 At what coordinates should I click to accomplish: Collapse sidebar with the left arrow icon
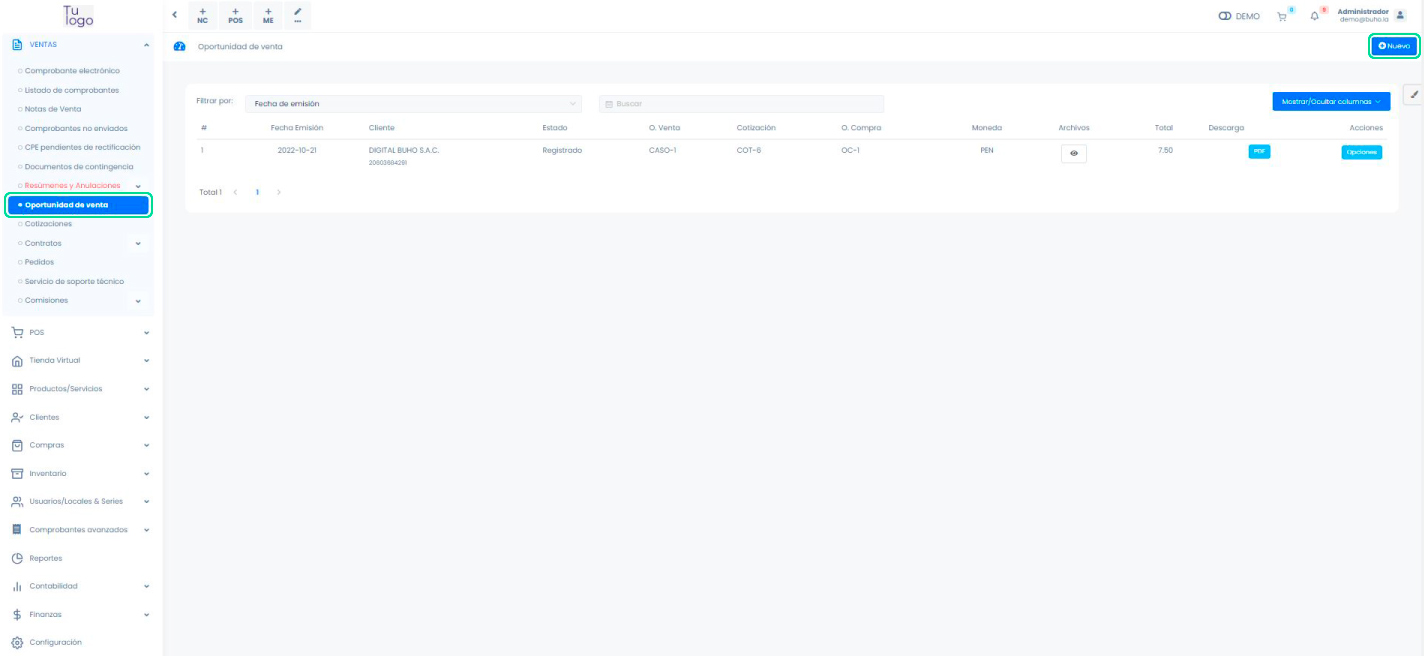click(x=175, y=15)
